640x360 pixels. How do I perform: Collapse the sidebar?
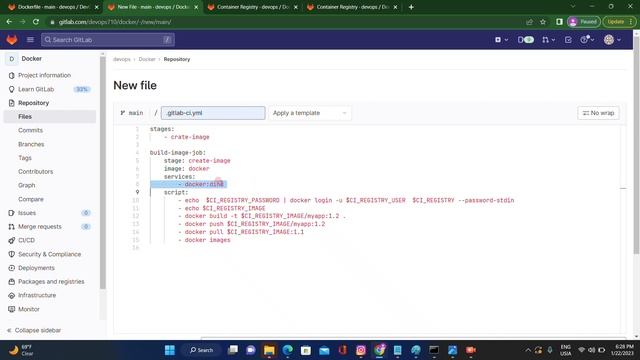pyautogui.click(x=34, y=330)
